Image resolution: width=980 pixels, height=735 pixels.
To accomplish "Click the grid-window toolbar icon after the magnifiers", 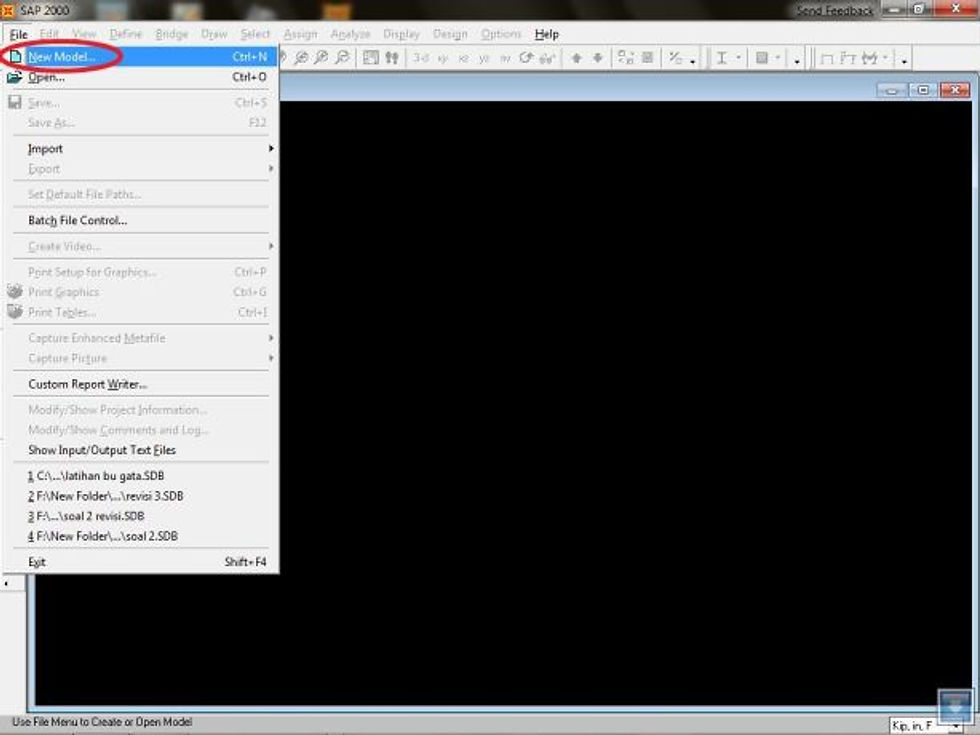I will (371, 58).
